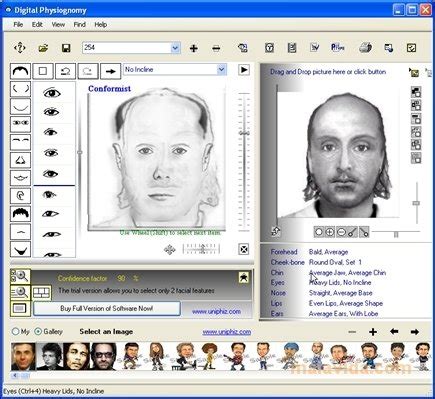Select the eyebrows feature icon
Image resolution: width=435 pixels, height=399 pixels.
pyautogui.click(x=21, y=142)
